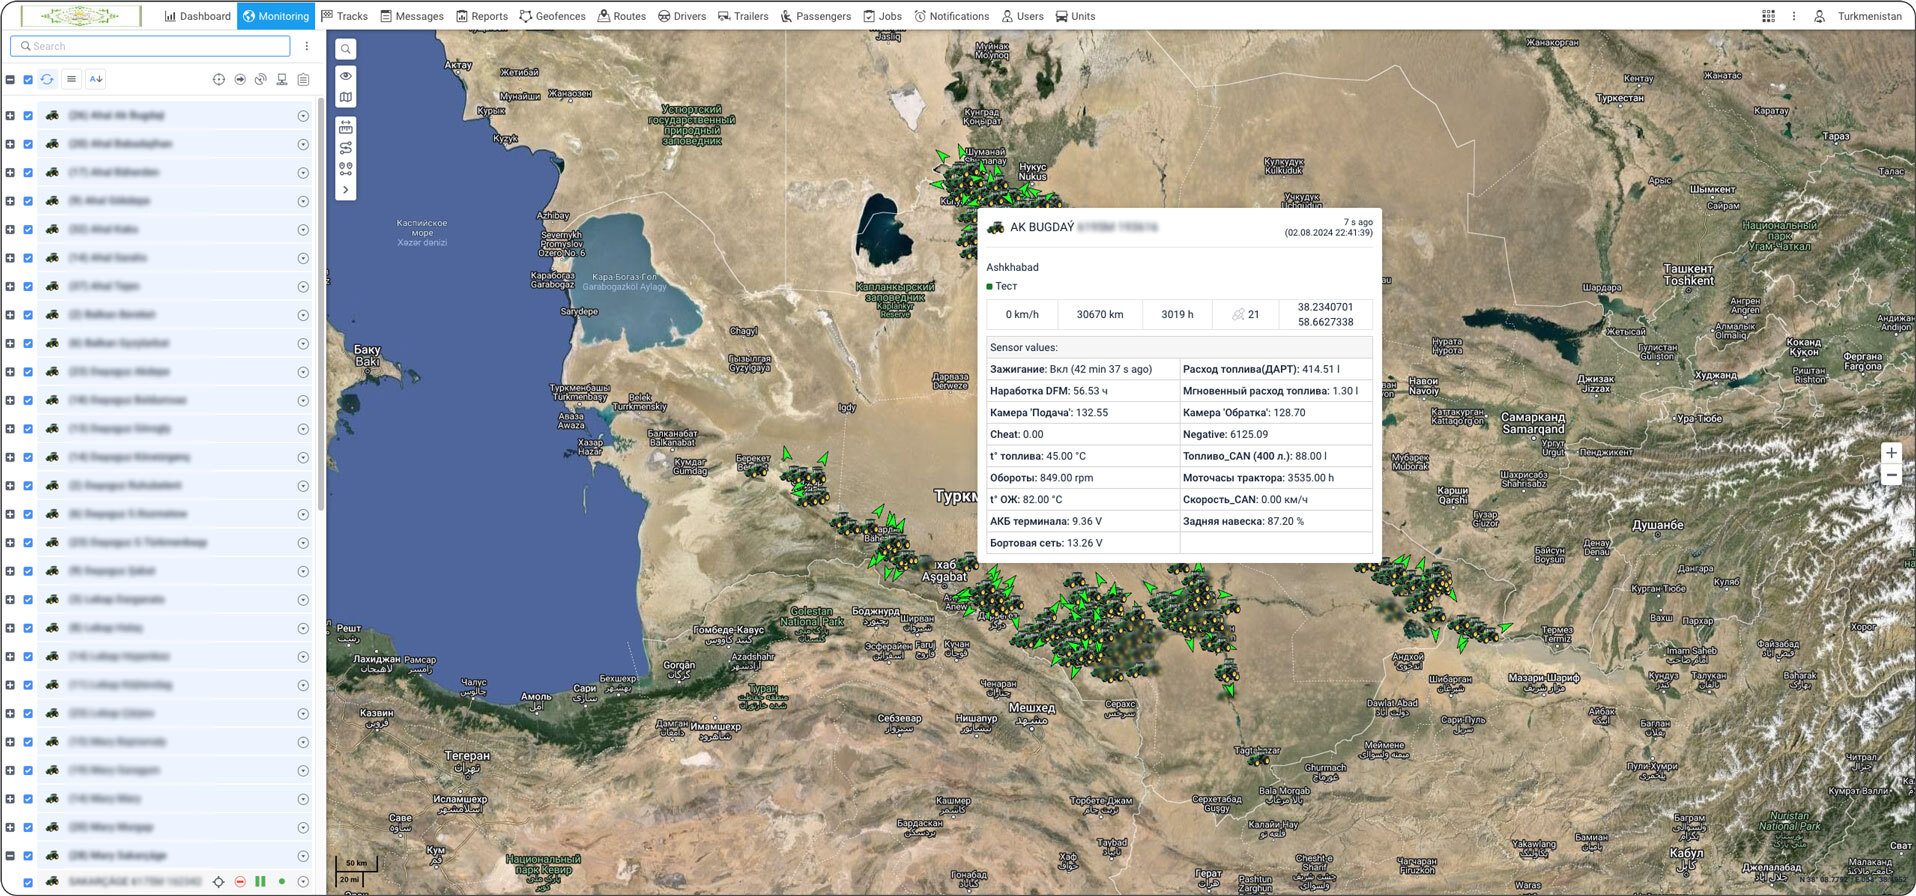Open the Geofences tab
The height and width of the screenshot is (896, 1916).
(552, 16)
